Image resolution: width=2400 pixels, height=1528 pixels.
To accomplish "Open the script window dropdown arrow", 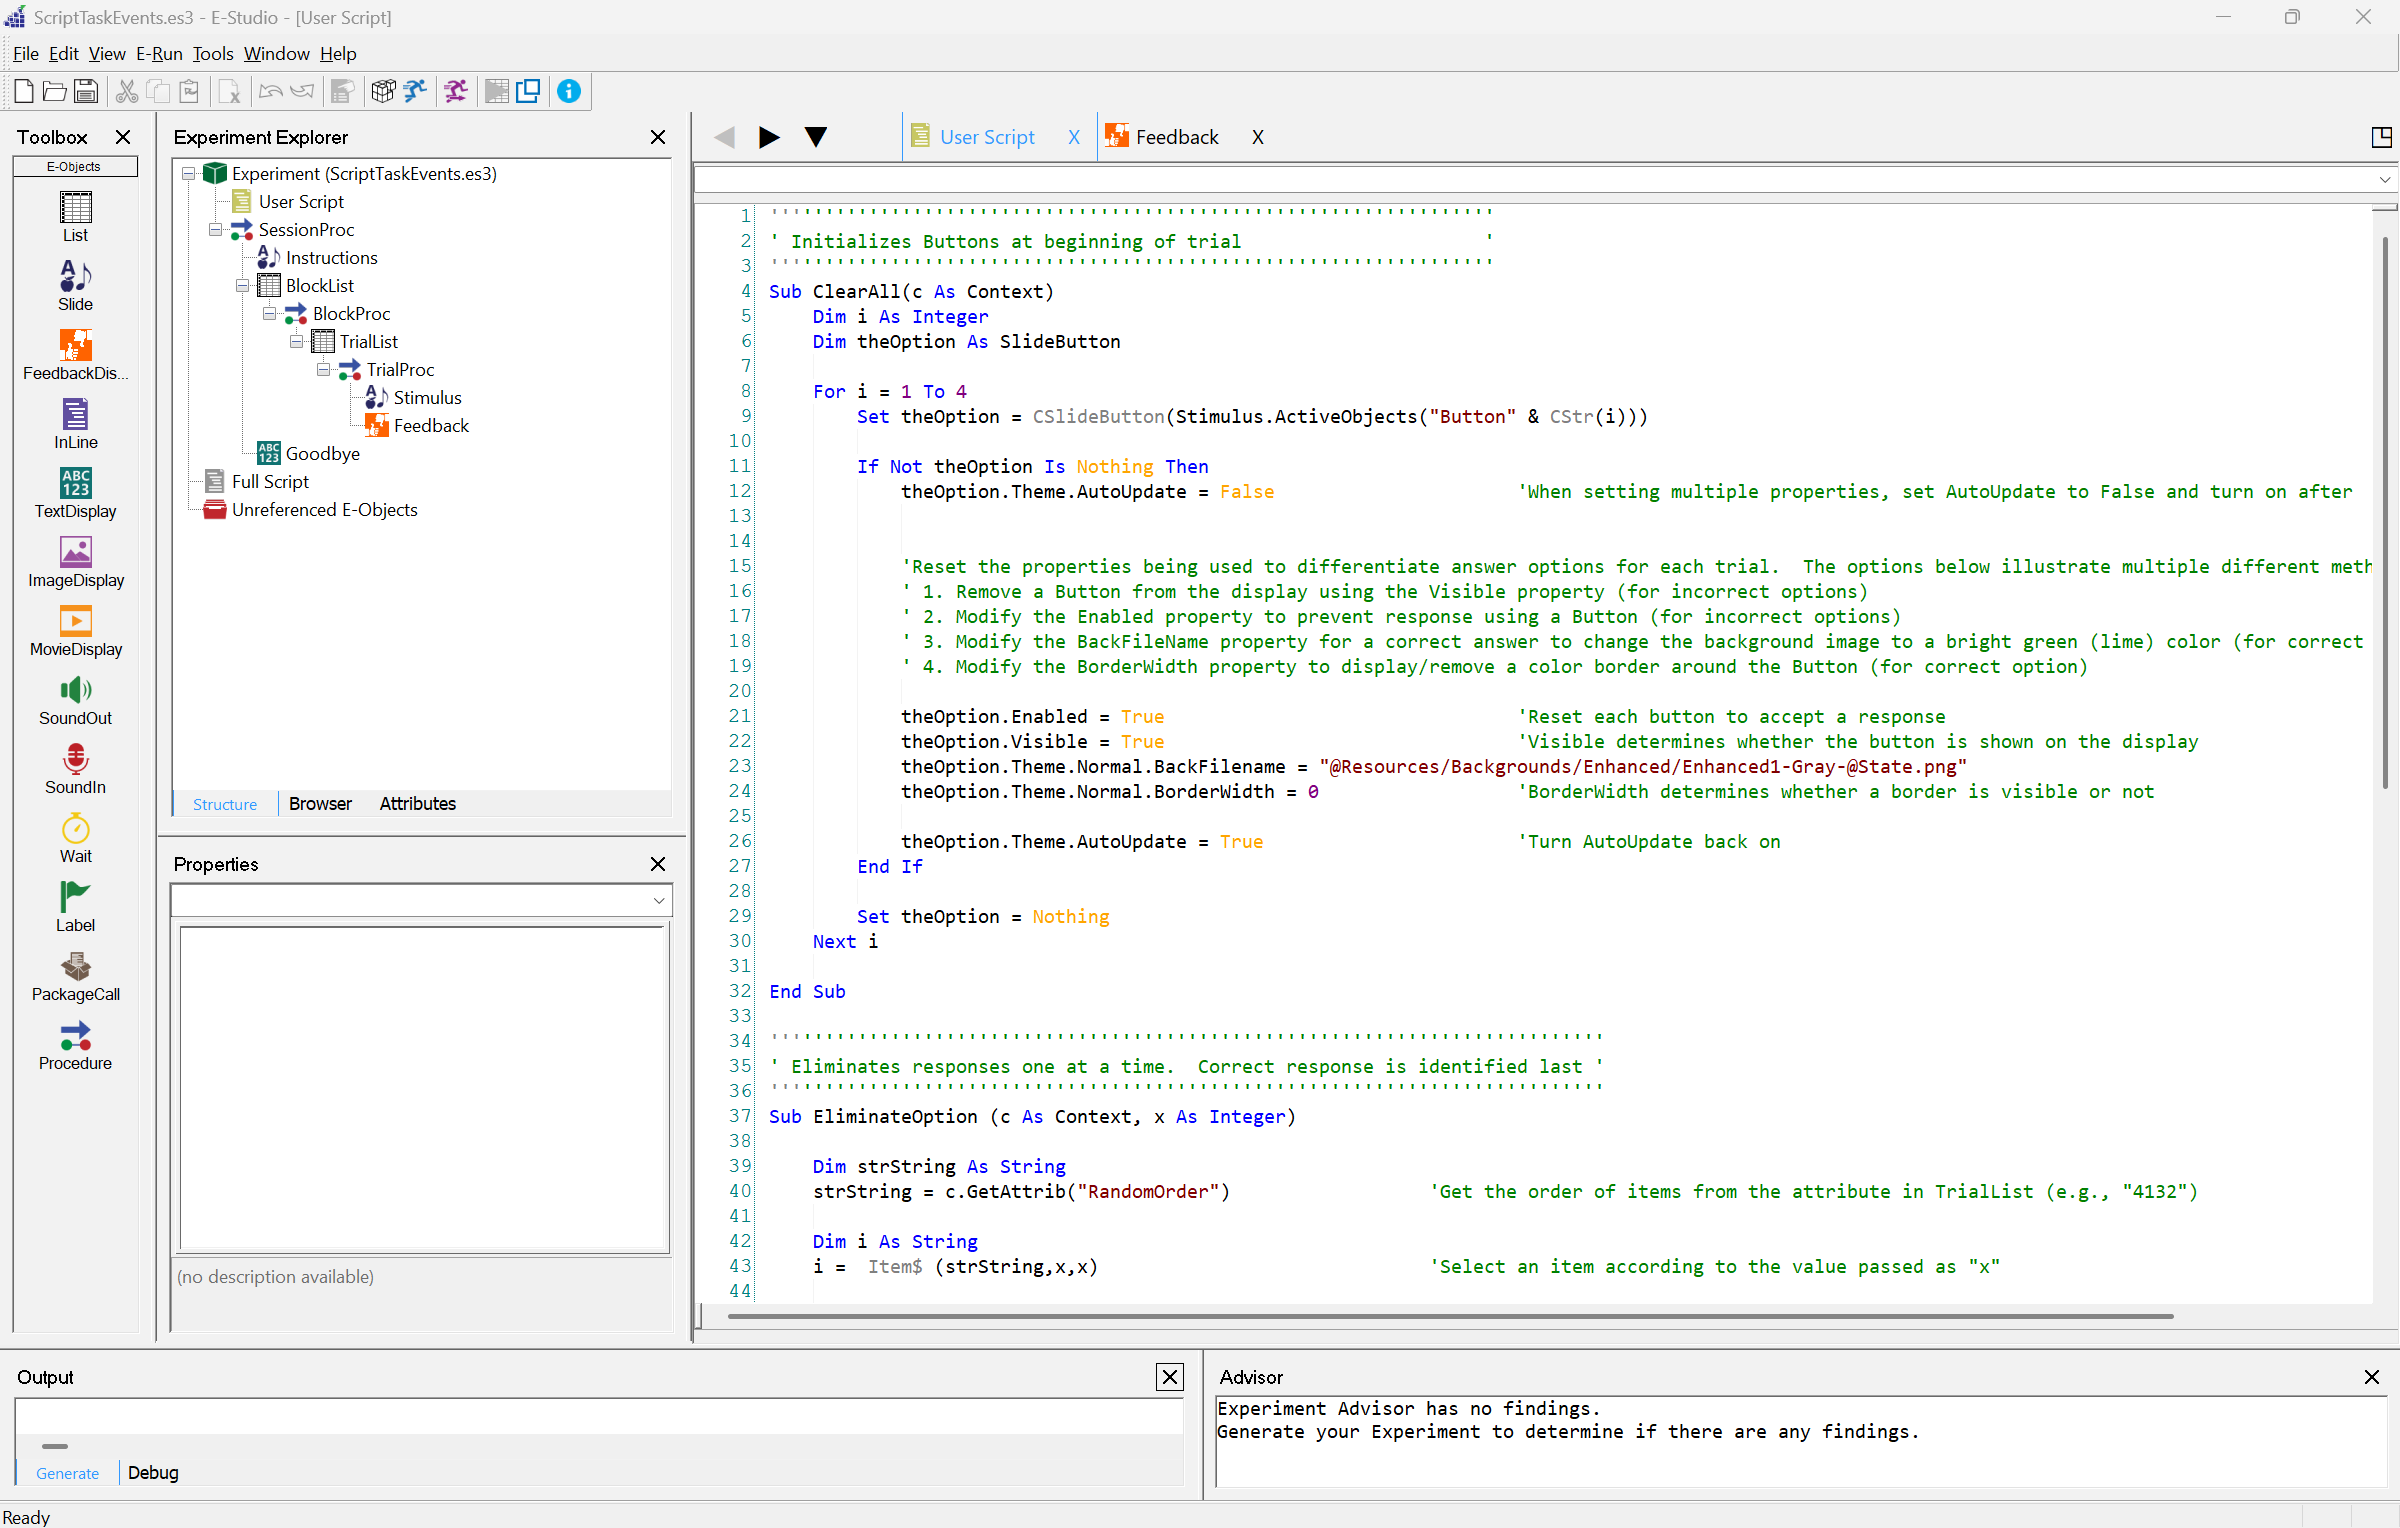I will (x=2384, y=180).
